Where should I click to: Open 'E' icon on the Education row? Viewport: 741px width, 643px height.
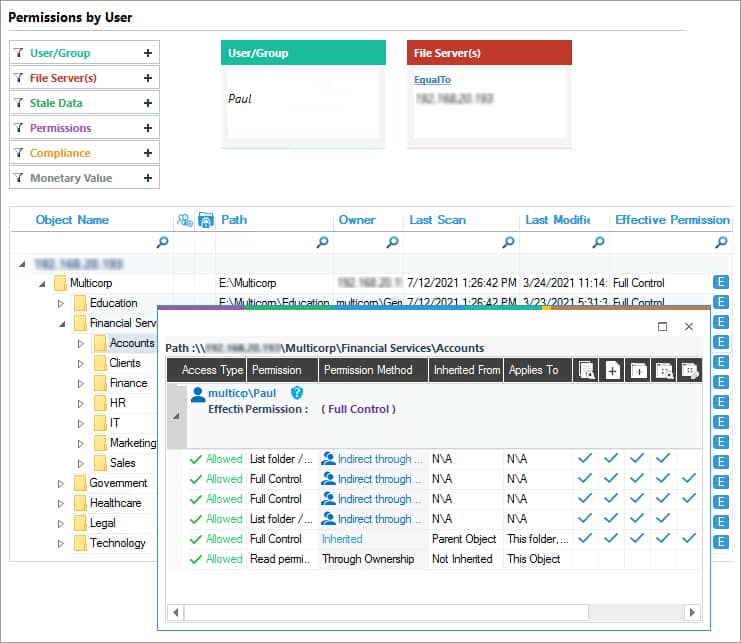point(721,302)
